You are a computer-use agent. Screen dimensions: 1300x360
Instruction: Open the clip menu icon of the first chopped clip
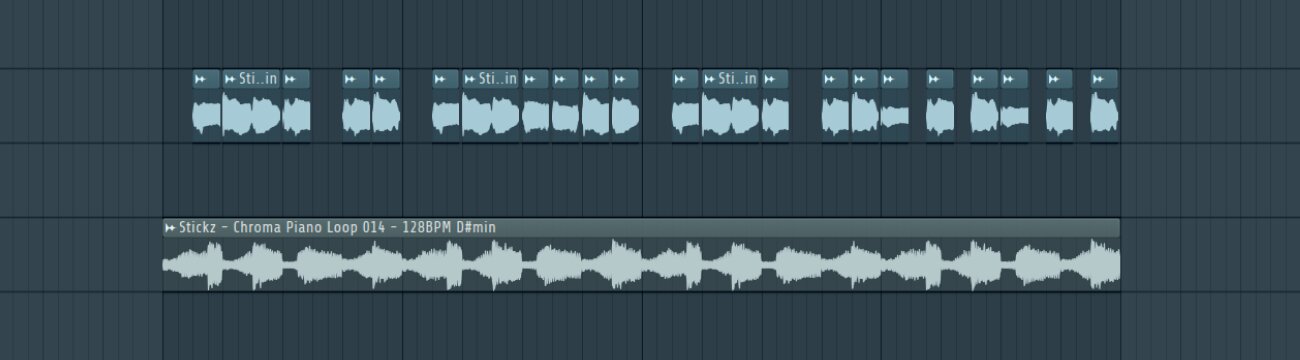click(200, 79)
